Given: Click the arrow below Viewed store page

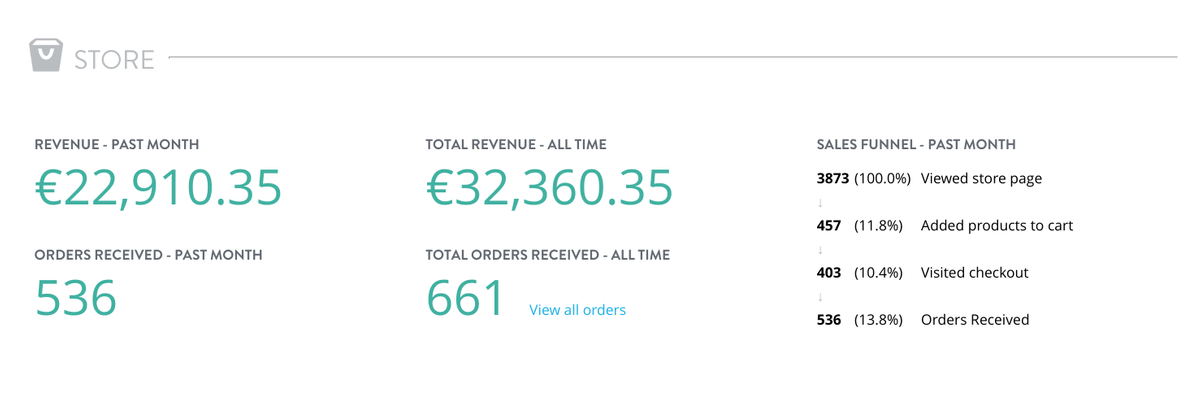Looking at the screenshot, I should pos(821,203).
